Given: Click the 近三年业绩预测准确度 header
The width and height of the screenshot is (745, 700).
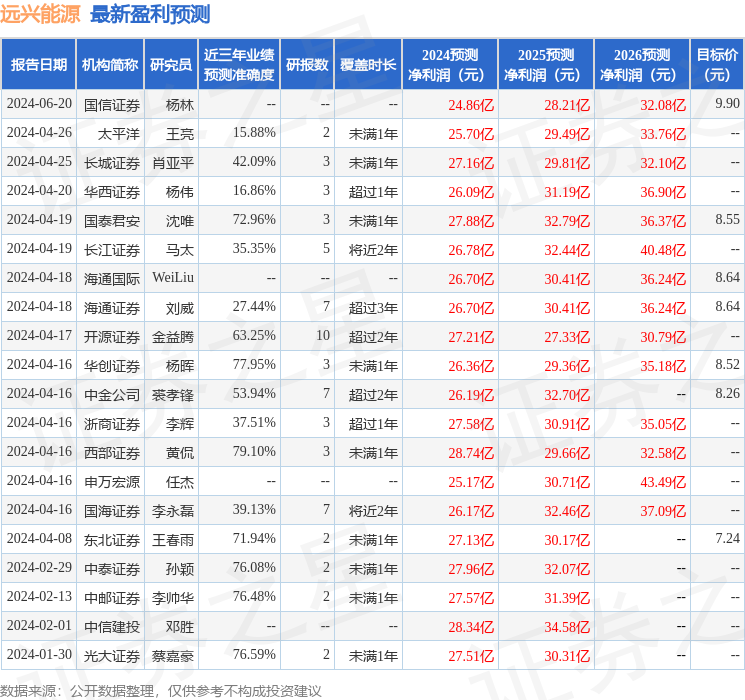Looking at the screenshot, I should pyautogui.click(x=239, y=65).
